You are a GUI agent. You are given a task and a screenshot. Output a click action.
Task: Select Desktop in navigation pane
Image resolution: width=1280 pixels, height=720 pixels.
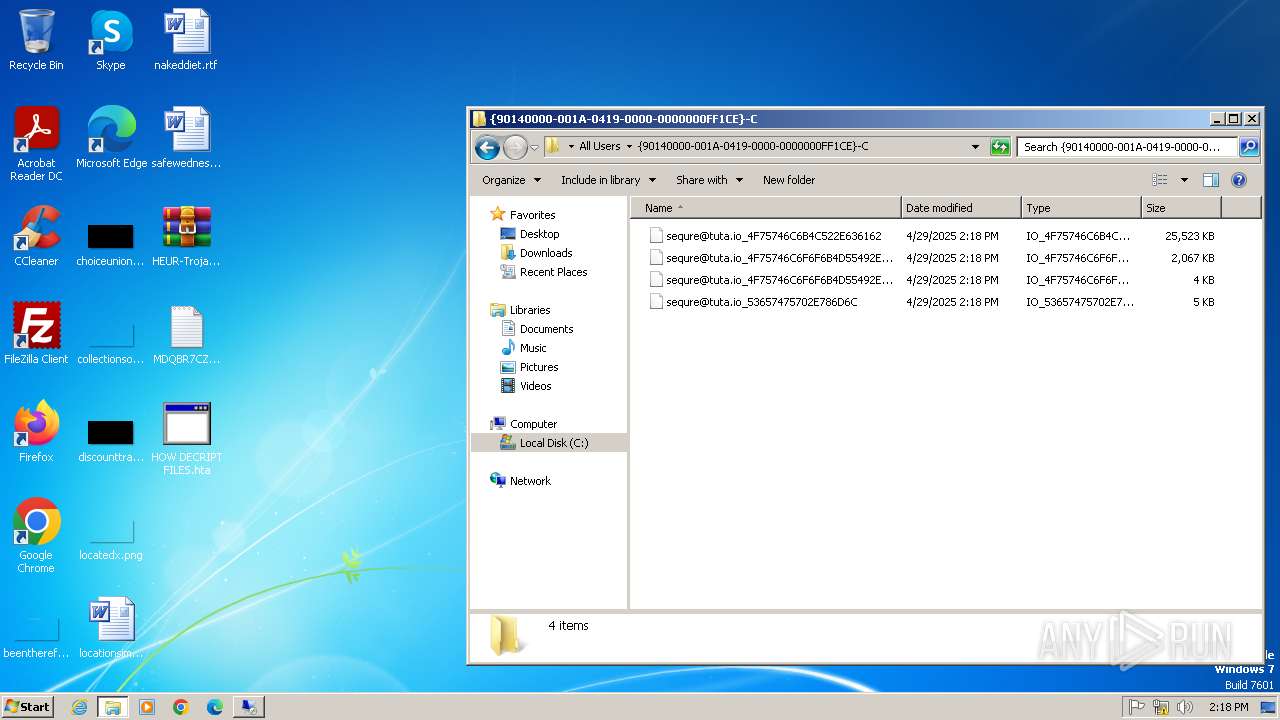[x=539, y=234]
